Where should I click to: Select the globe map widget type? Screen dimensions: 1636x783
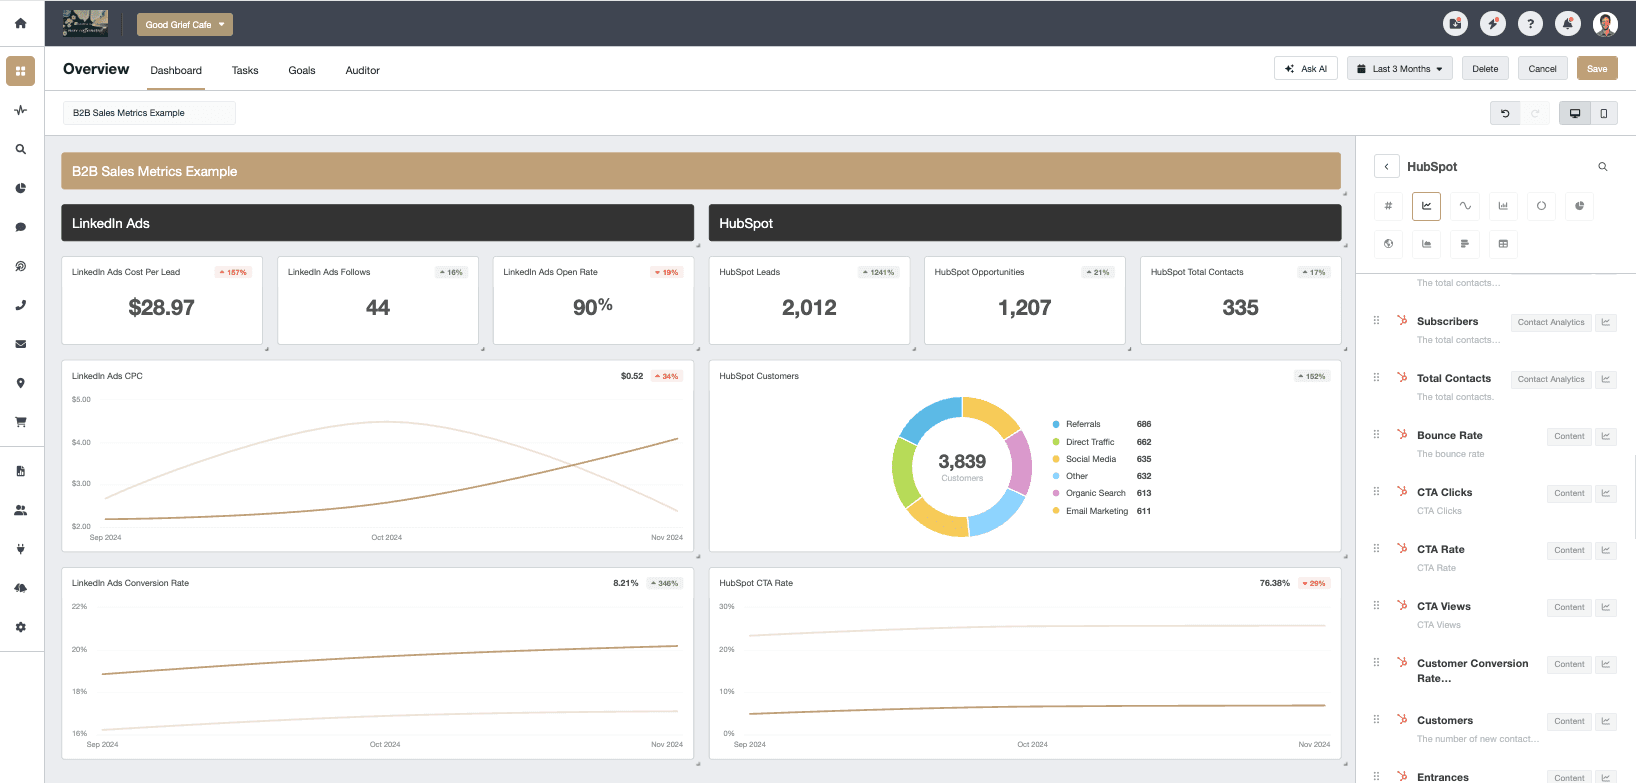tap(1388, 244)
